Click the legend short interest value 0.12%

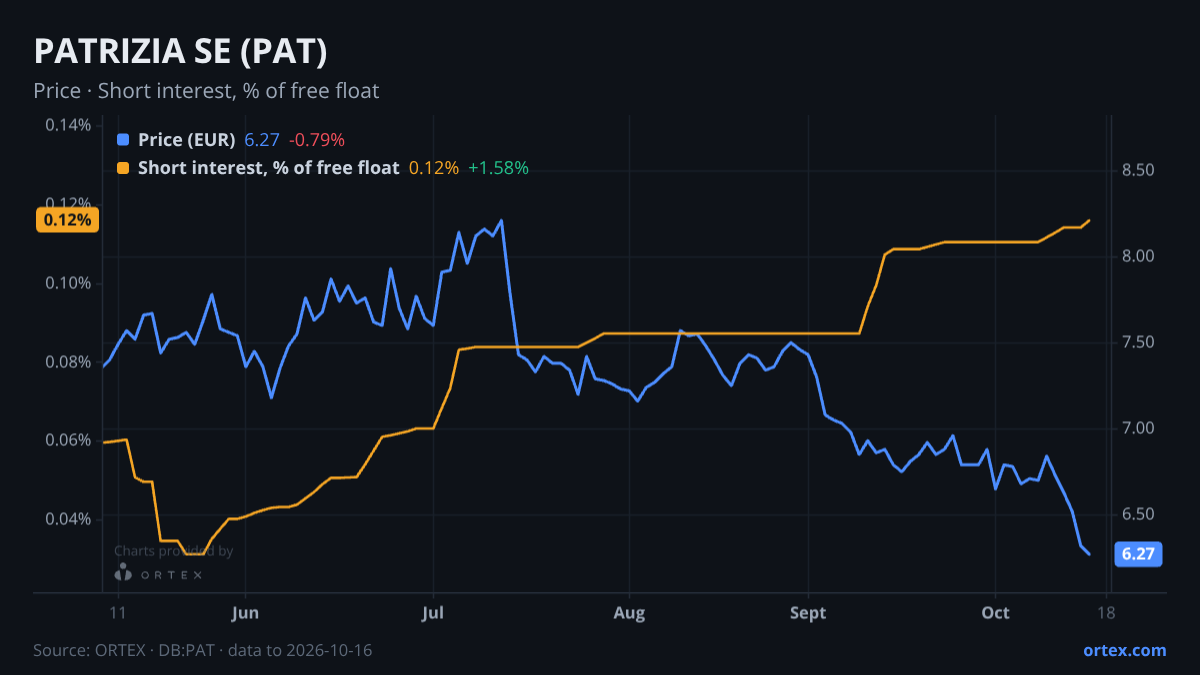pyautogui.click(x=434, y=168)
